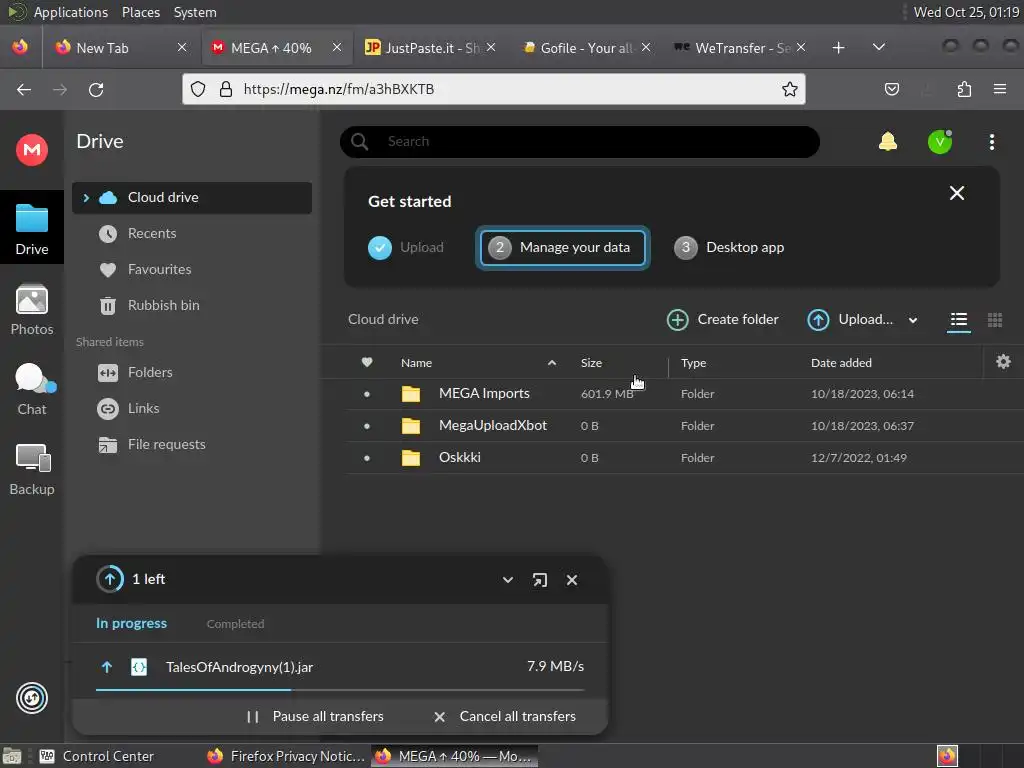Open transfers panel in full view
The image size is (1024, 768).
click(x=539, y=580)
